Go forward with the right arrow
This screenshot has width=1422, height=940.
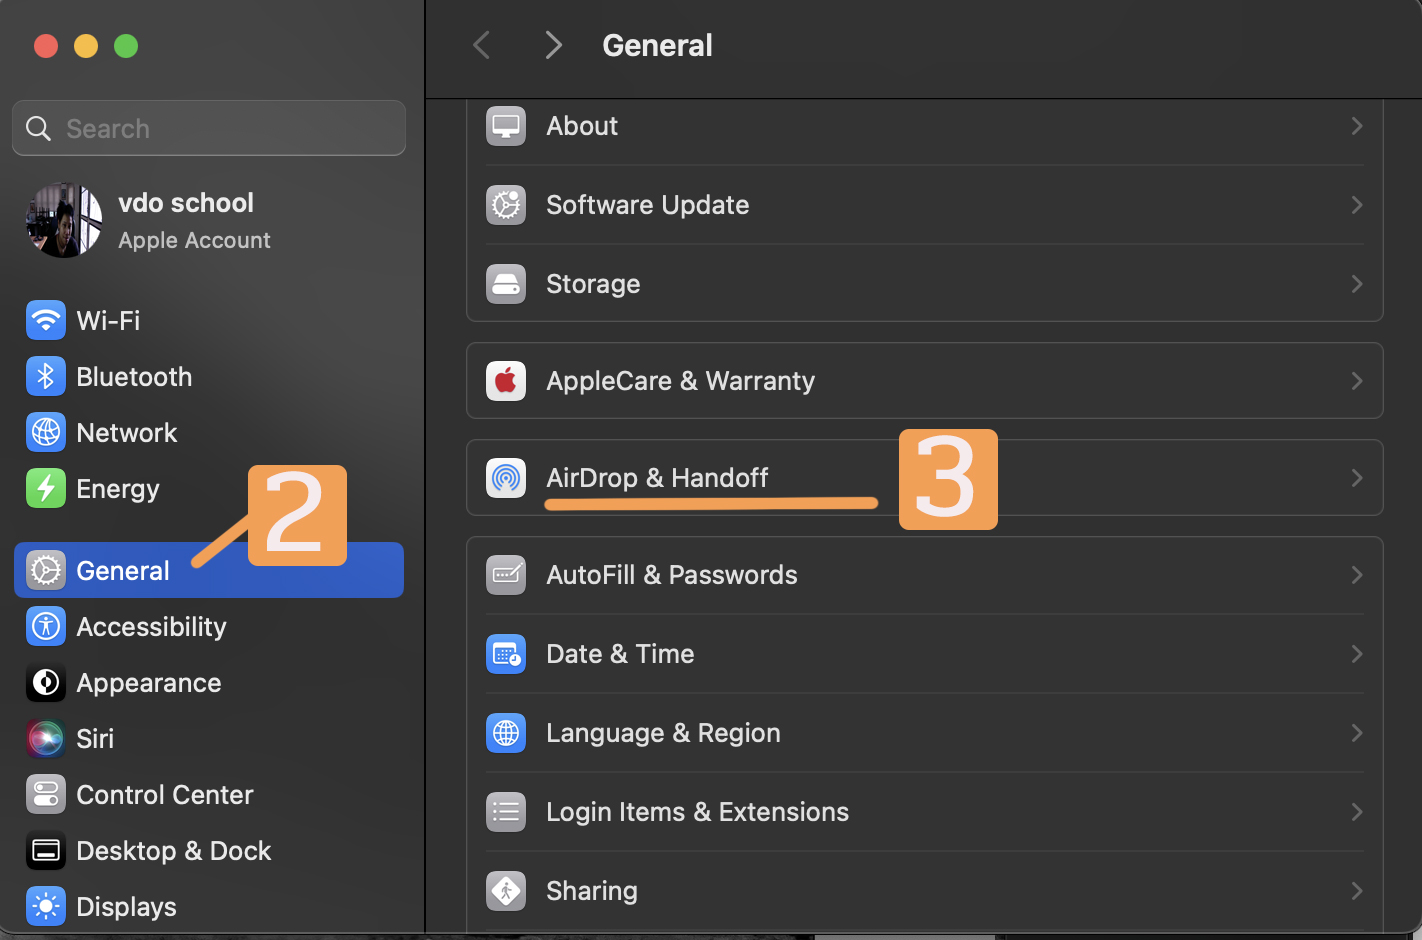[x=553, y=45]
